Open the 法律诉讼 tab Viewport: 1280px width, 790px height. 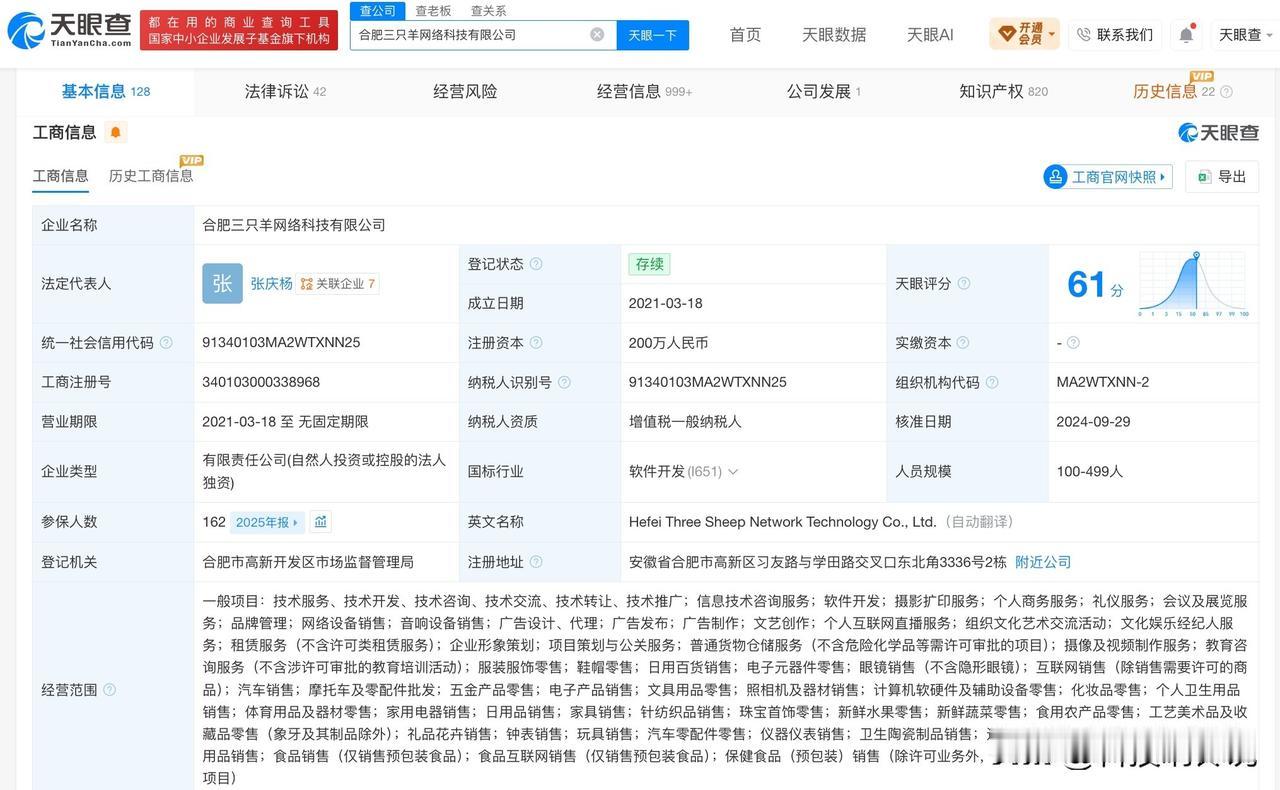coord(285,91)
